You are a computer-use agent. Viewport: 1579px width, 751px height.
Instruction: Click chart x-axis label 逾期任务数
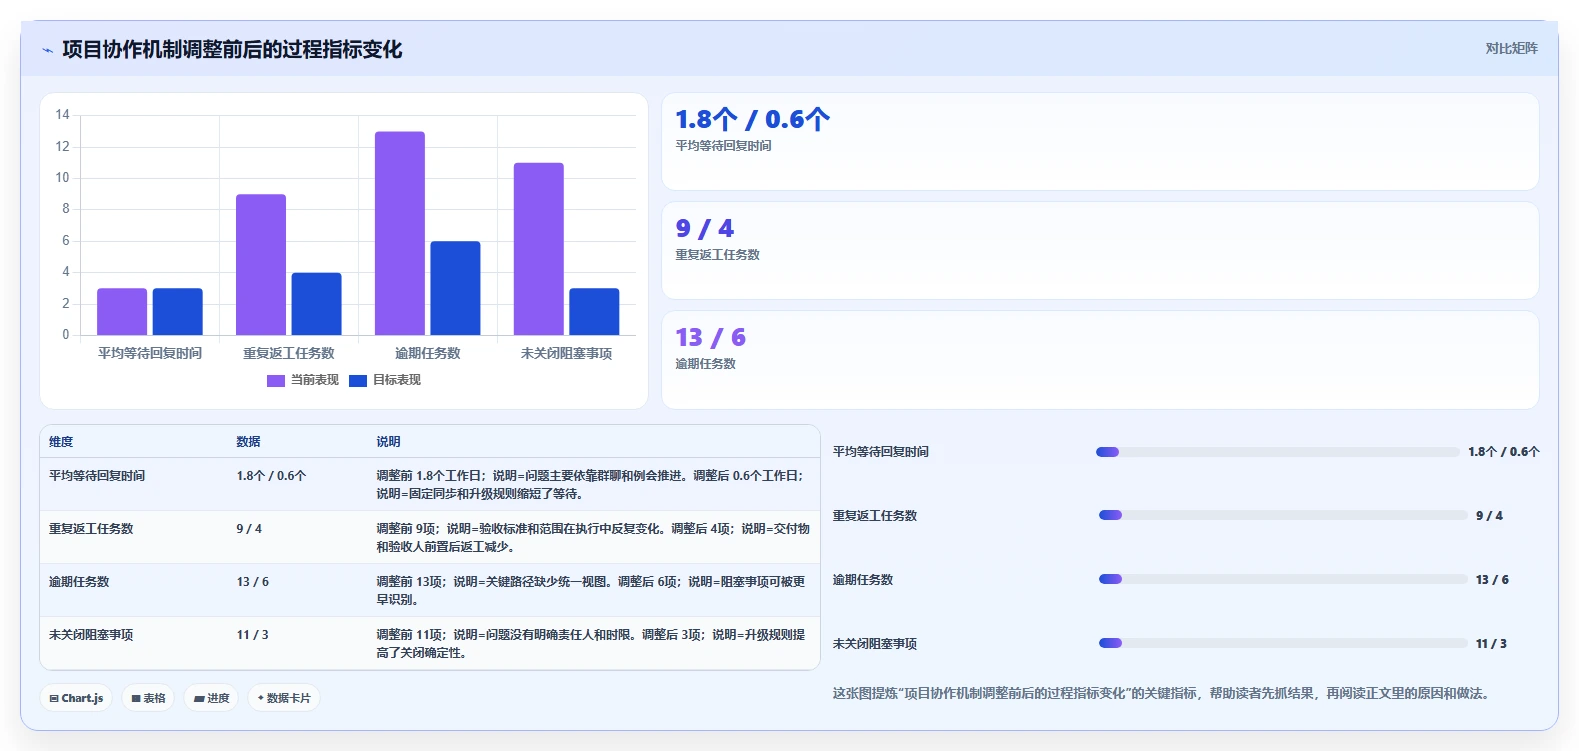point(428,353)
